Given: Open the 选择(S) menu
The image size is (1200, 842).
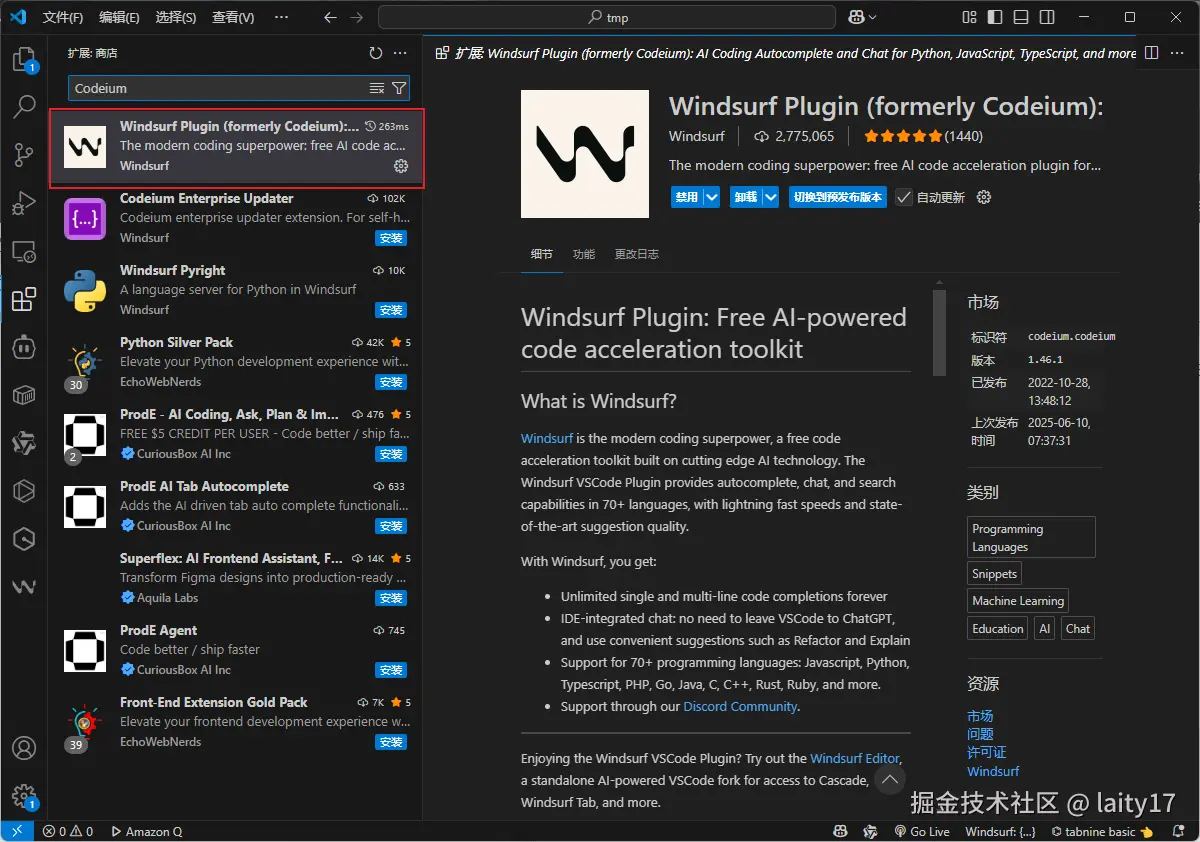Looking at the screenshot, I should 176,17.
